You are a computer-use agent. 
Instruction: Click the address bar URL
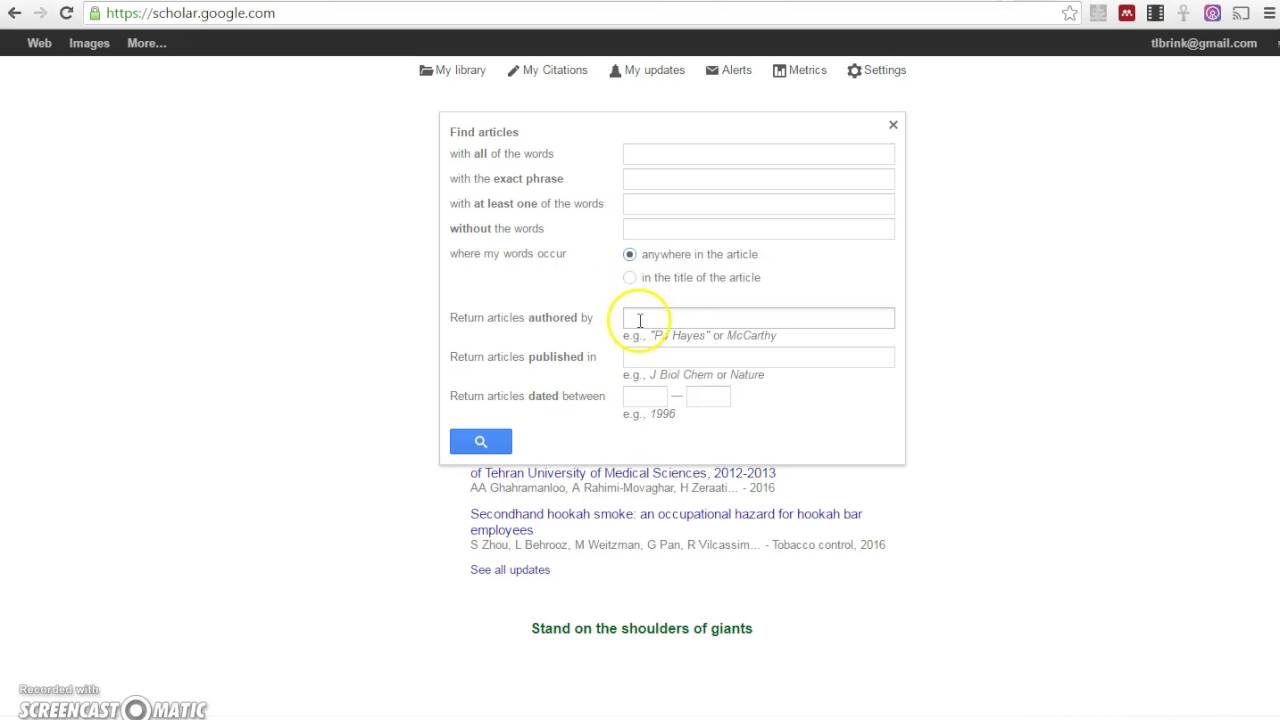[190, 13]
